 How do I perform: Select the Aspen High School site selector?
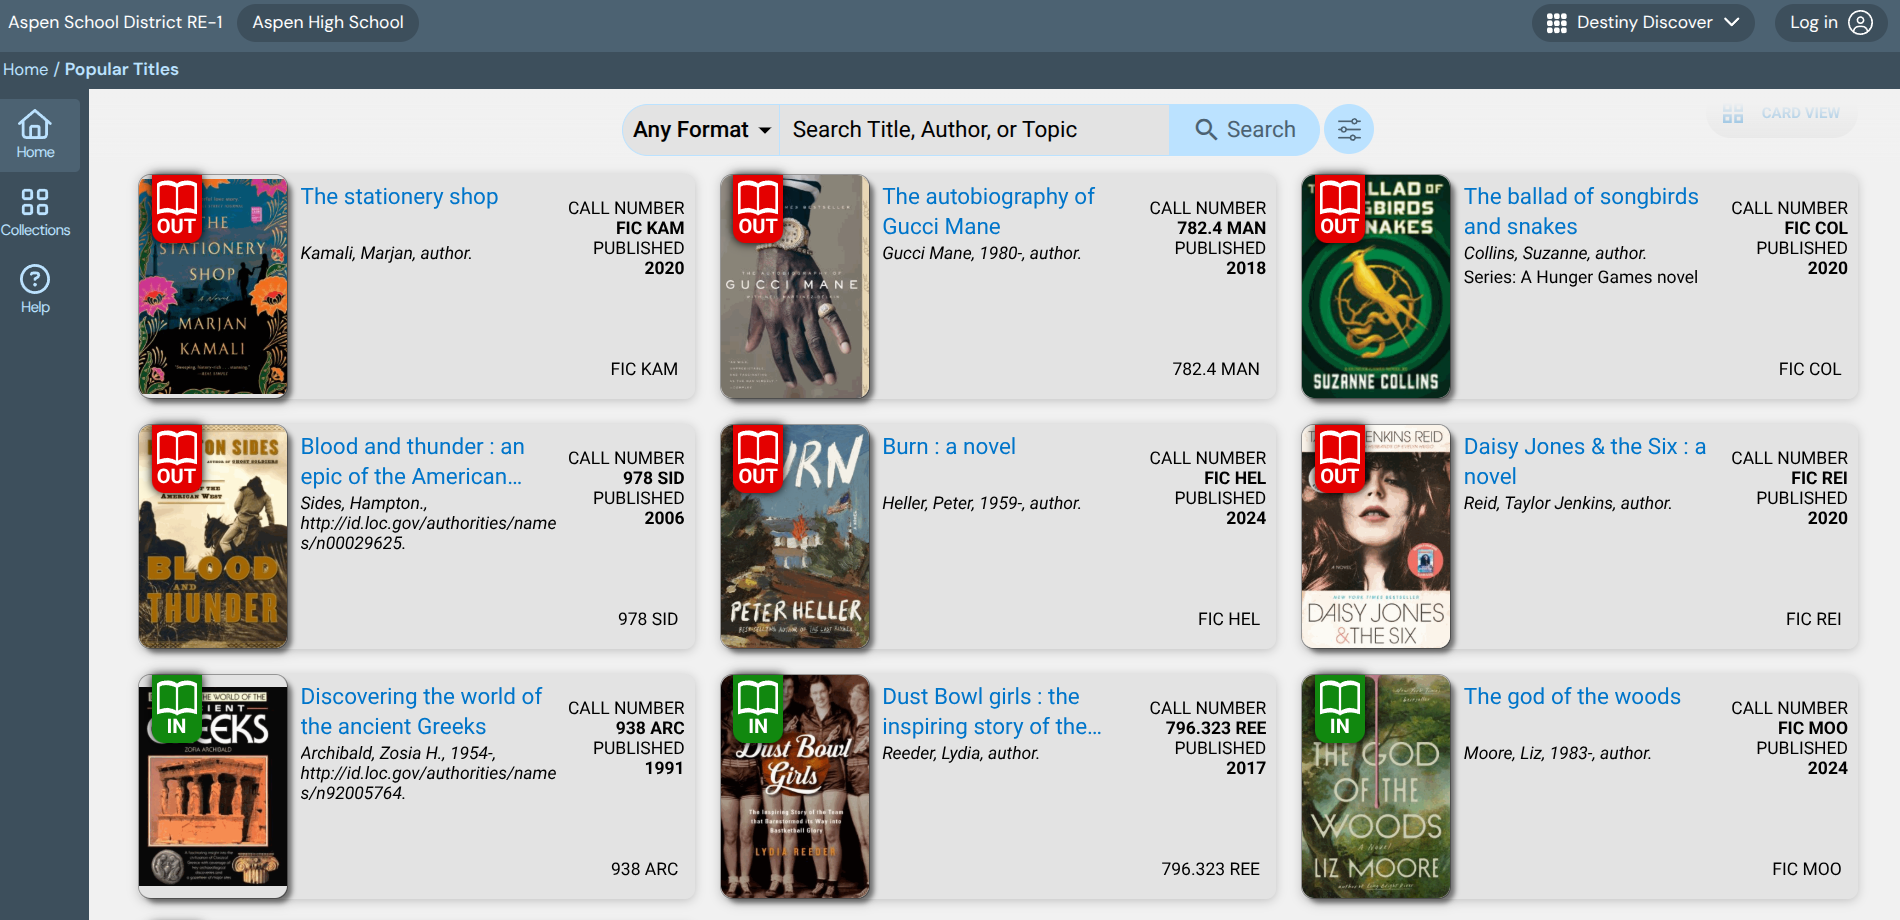tap(328, 23)
